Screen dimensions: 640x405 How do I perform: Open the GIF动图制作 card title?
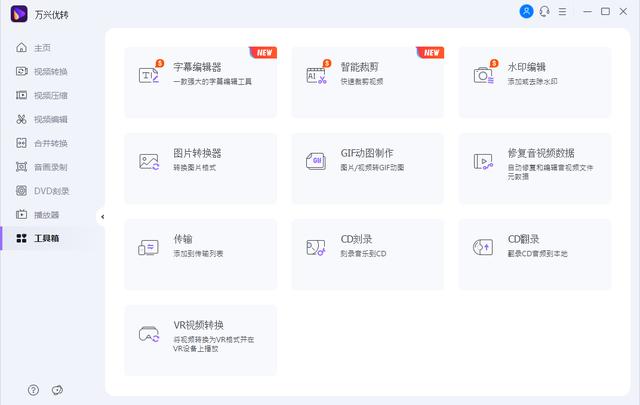click(x=367, y=153)
